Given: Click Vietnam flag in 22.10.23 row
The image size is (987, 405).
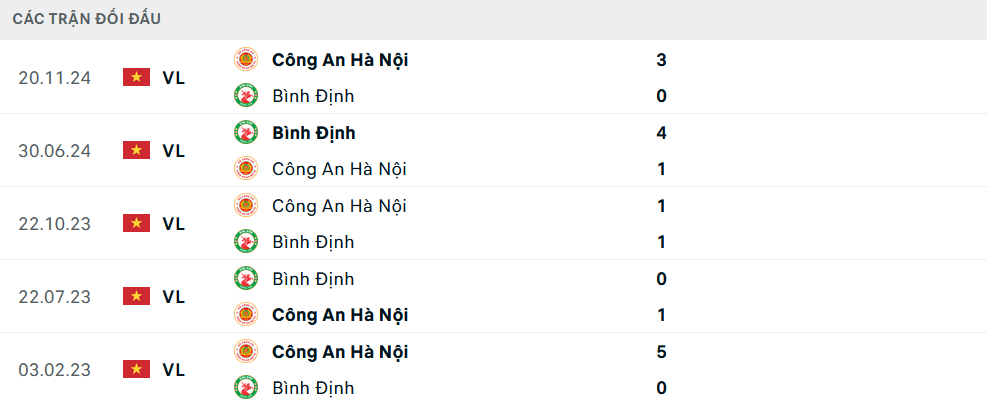Looking at the screenshot, I should tap(137, 224).
